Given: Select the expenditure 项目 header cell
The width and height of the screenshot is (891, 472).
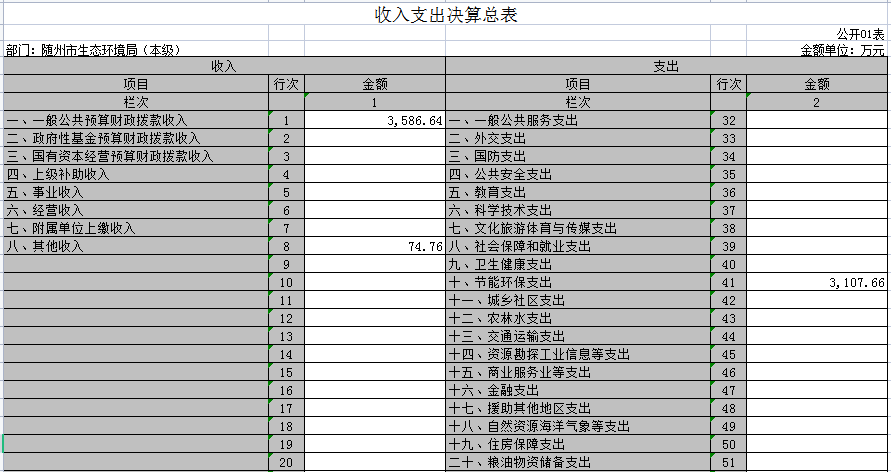Looking at the screenshot, I should pyautogui.click(x=578, y=84).
